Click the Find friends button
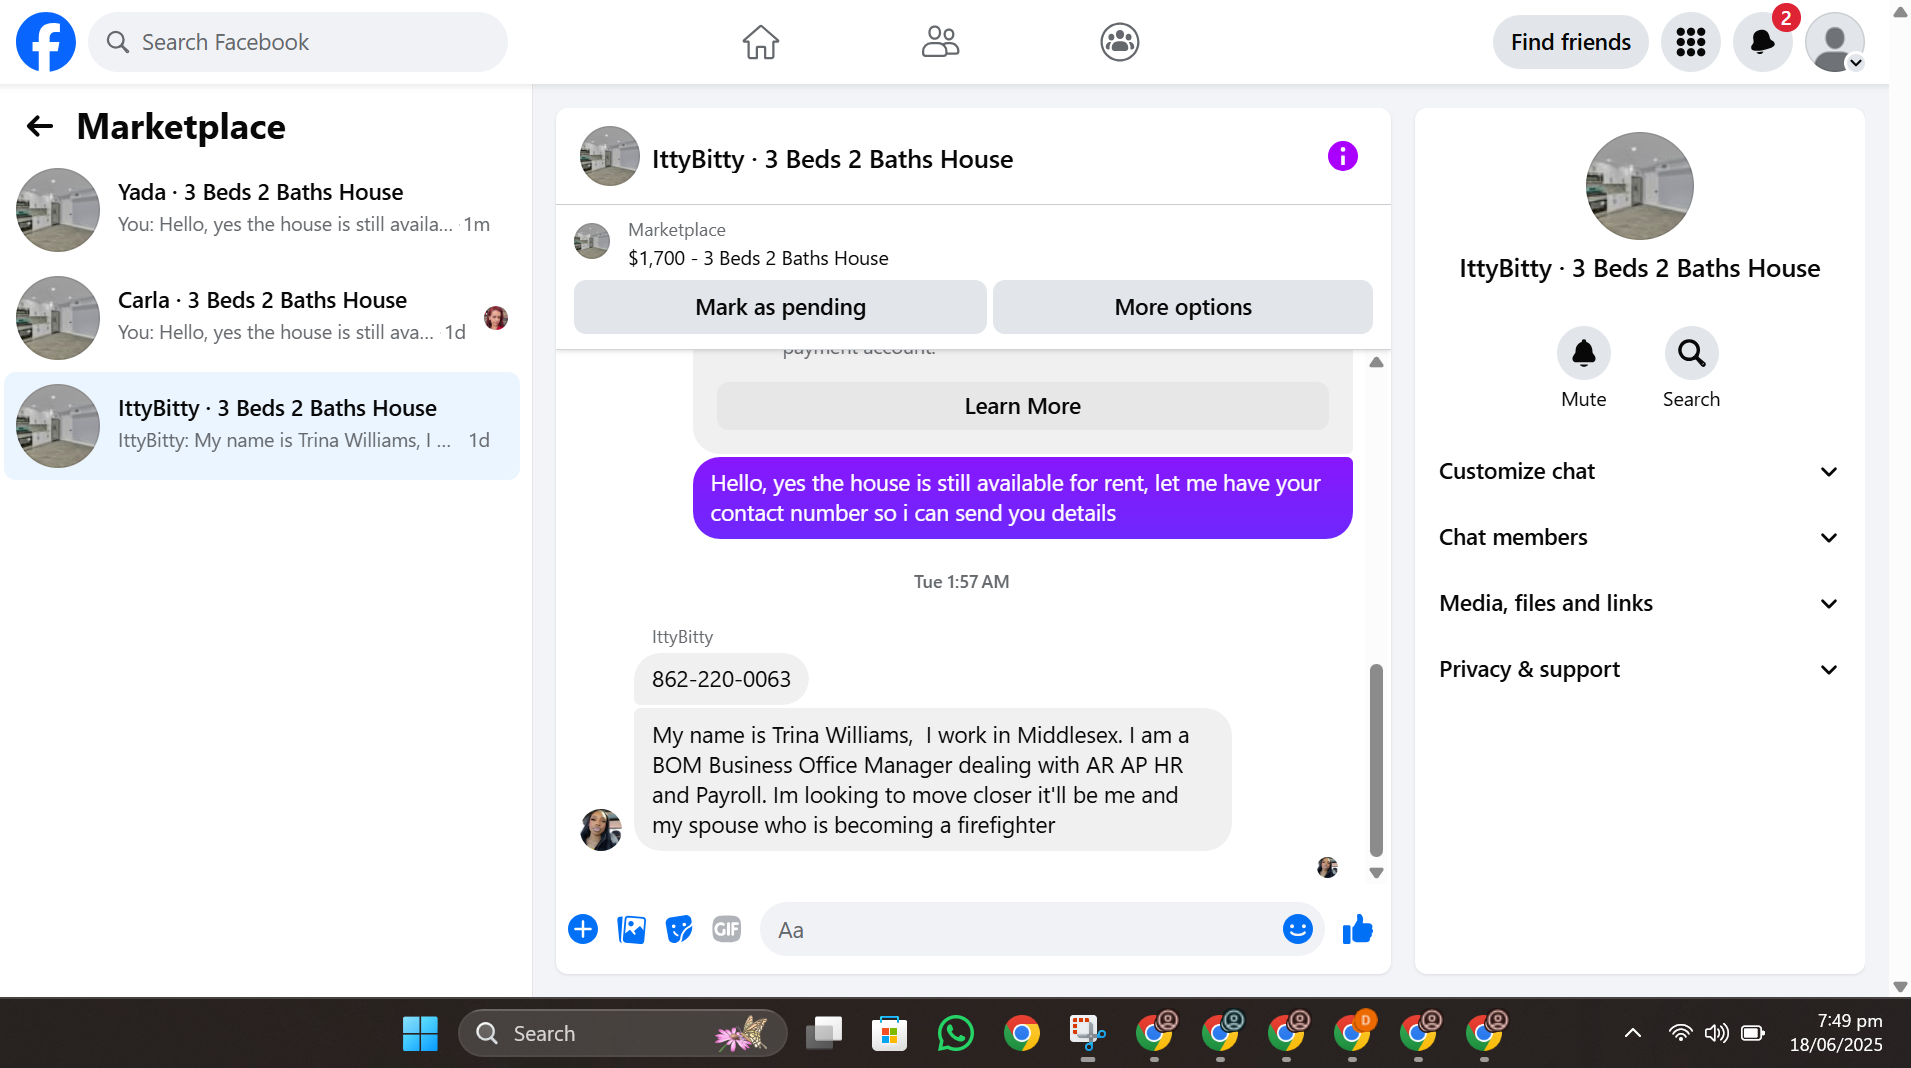1911x1068 pixels. click(1571, 42)
